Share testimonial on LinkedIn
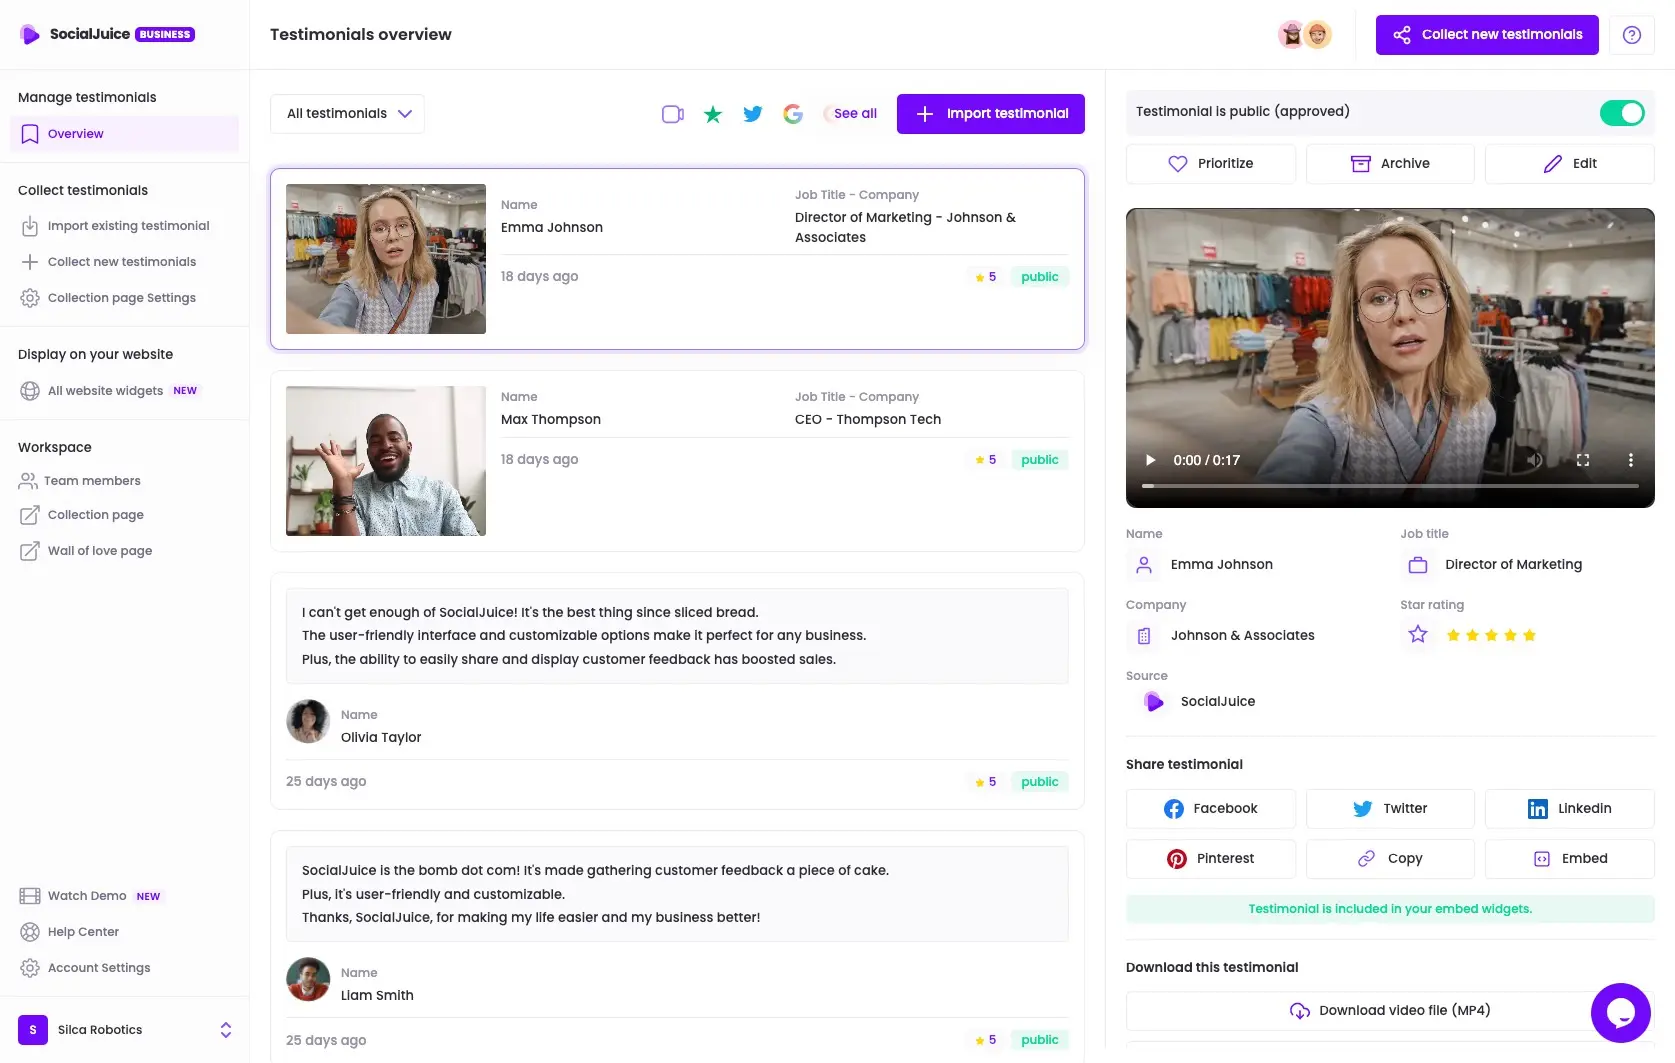1675x1063 pixels. tap(1570, 809)
